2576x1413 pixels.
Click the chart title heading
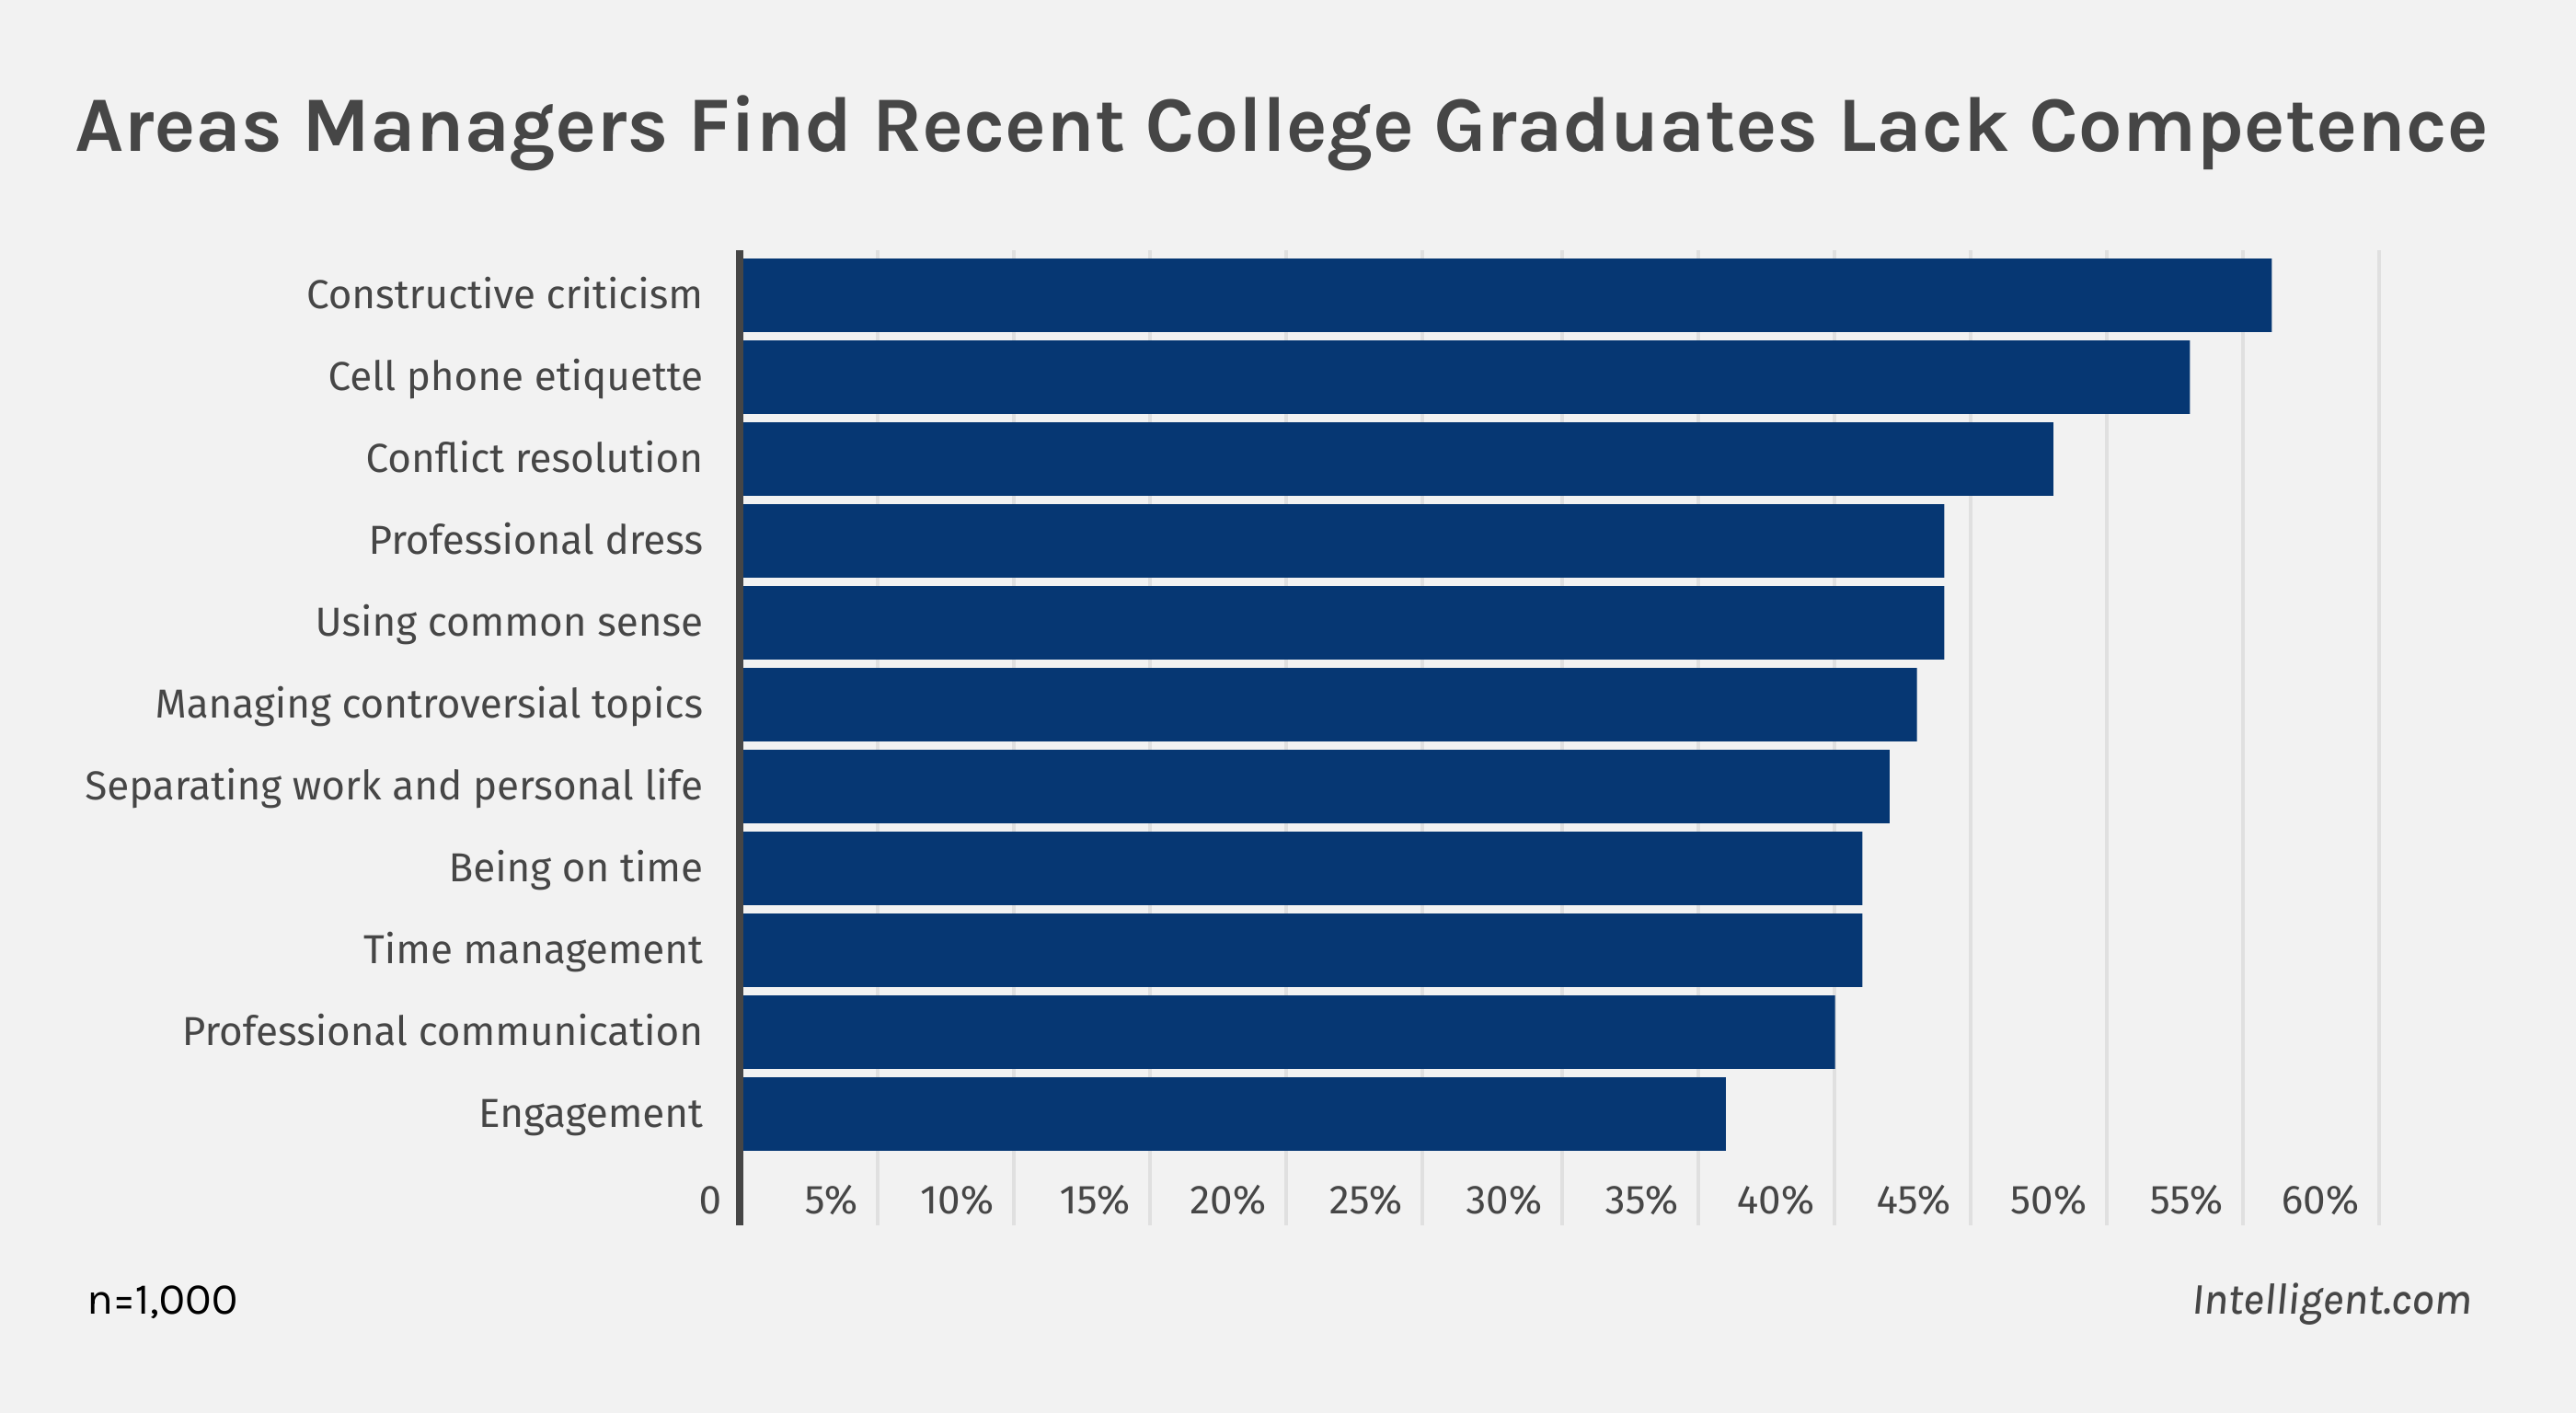coord(1281,127)
